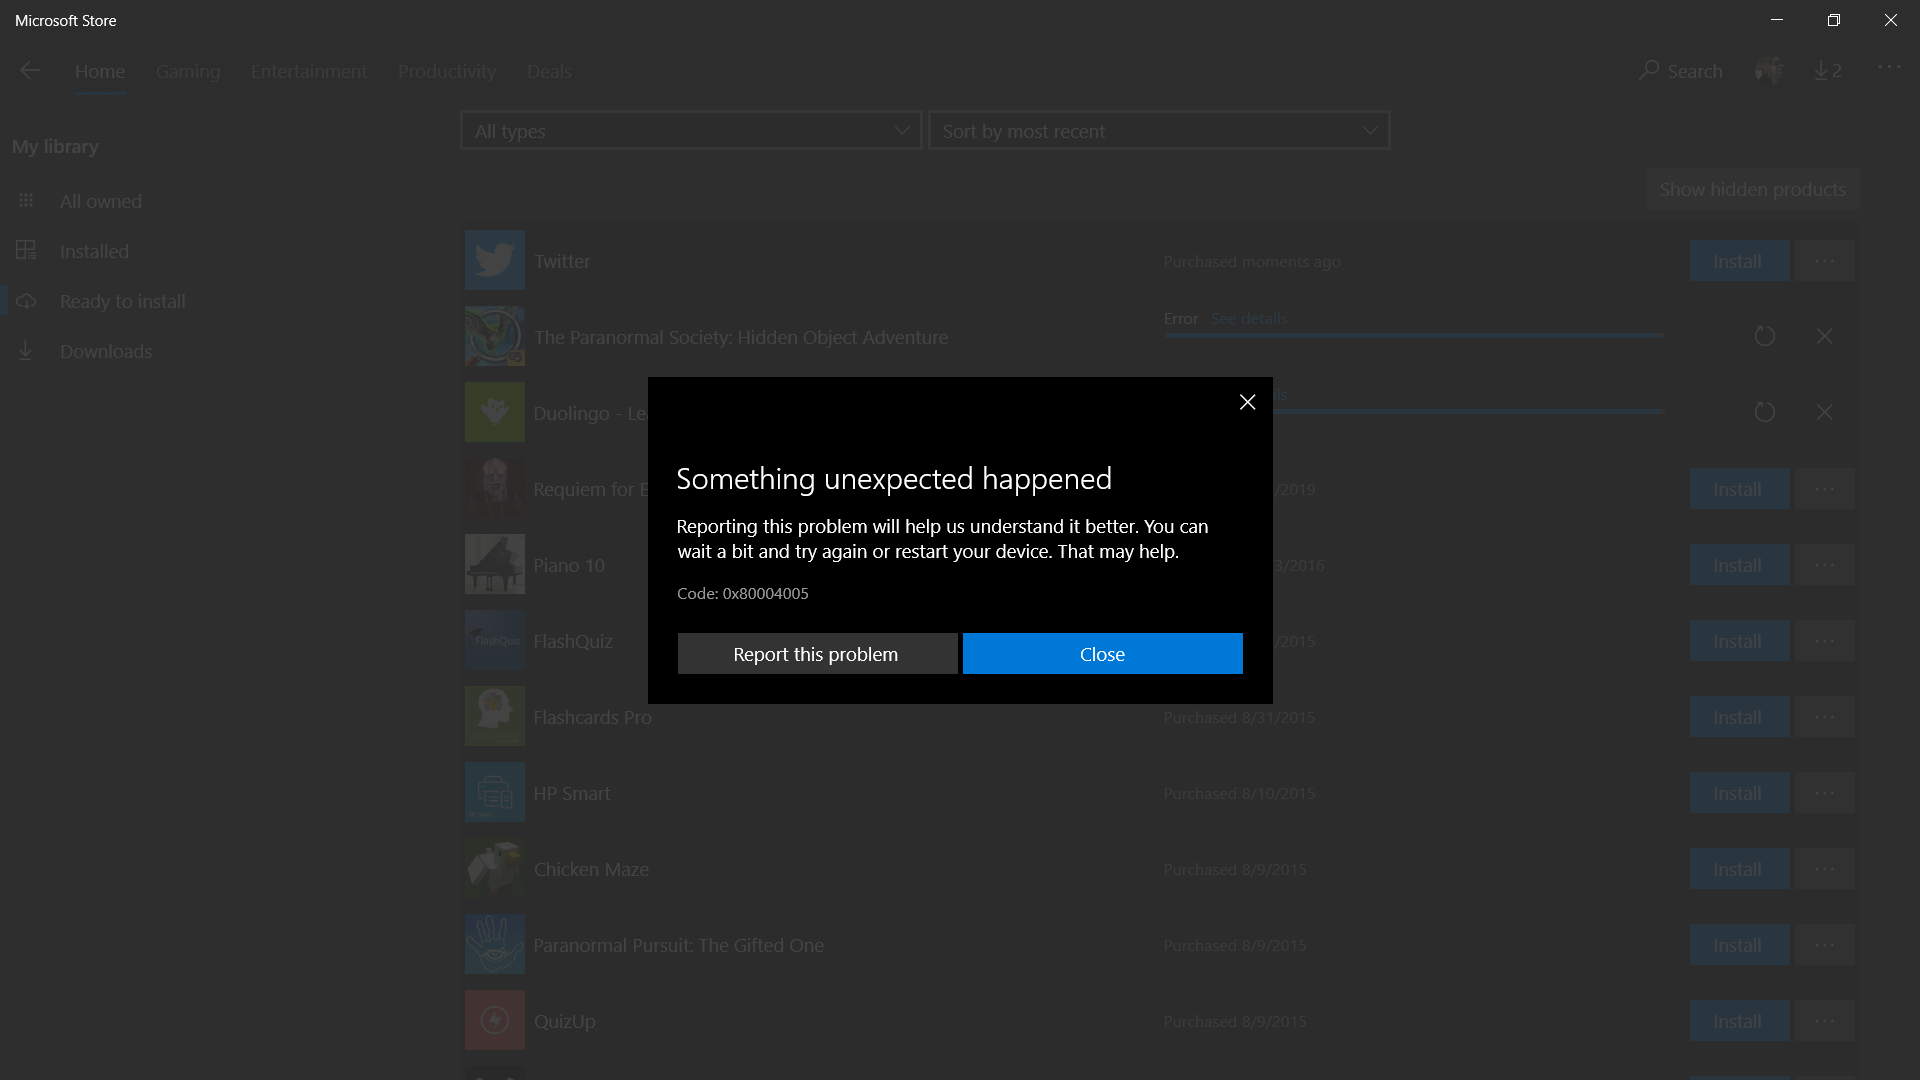Click the Piano 10 app icon
This screenshot has height=1080, width=1920.
tap(495, 564)
